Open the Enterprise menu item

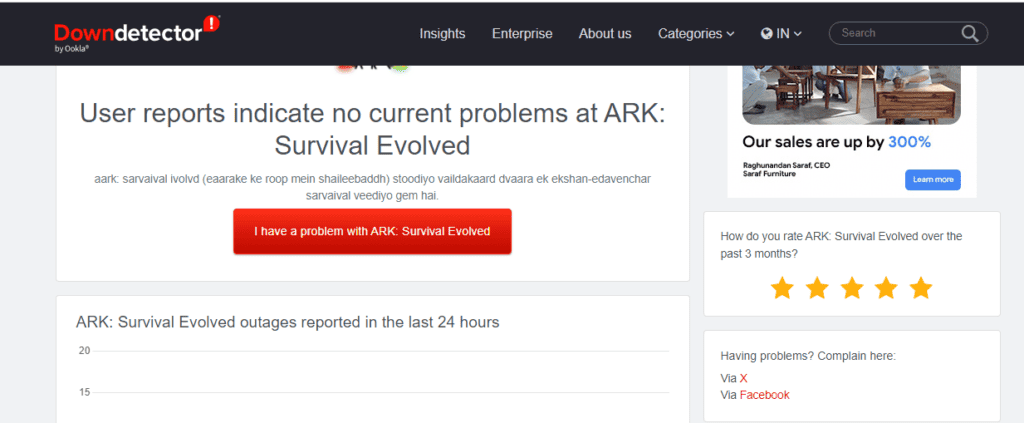click(x=522, y=33)
